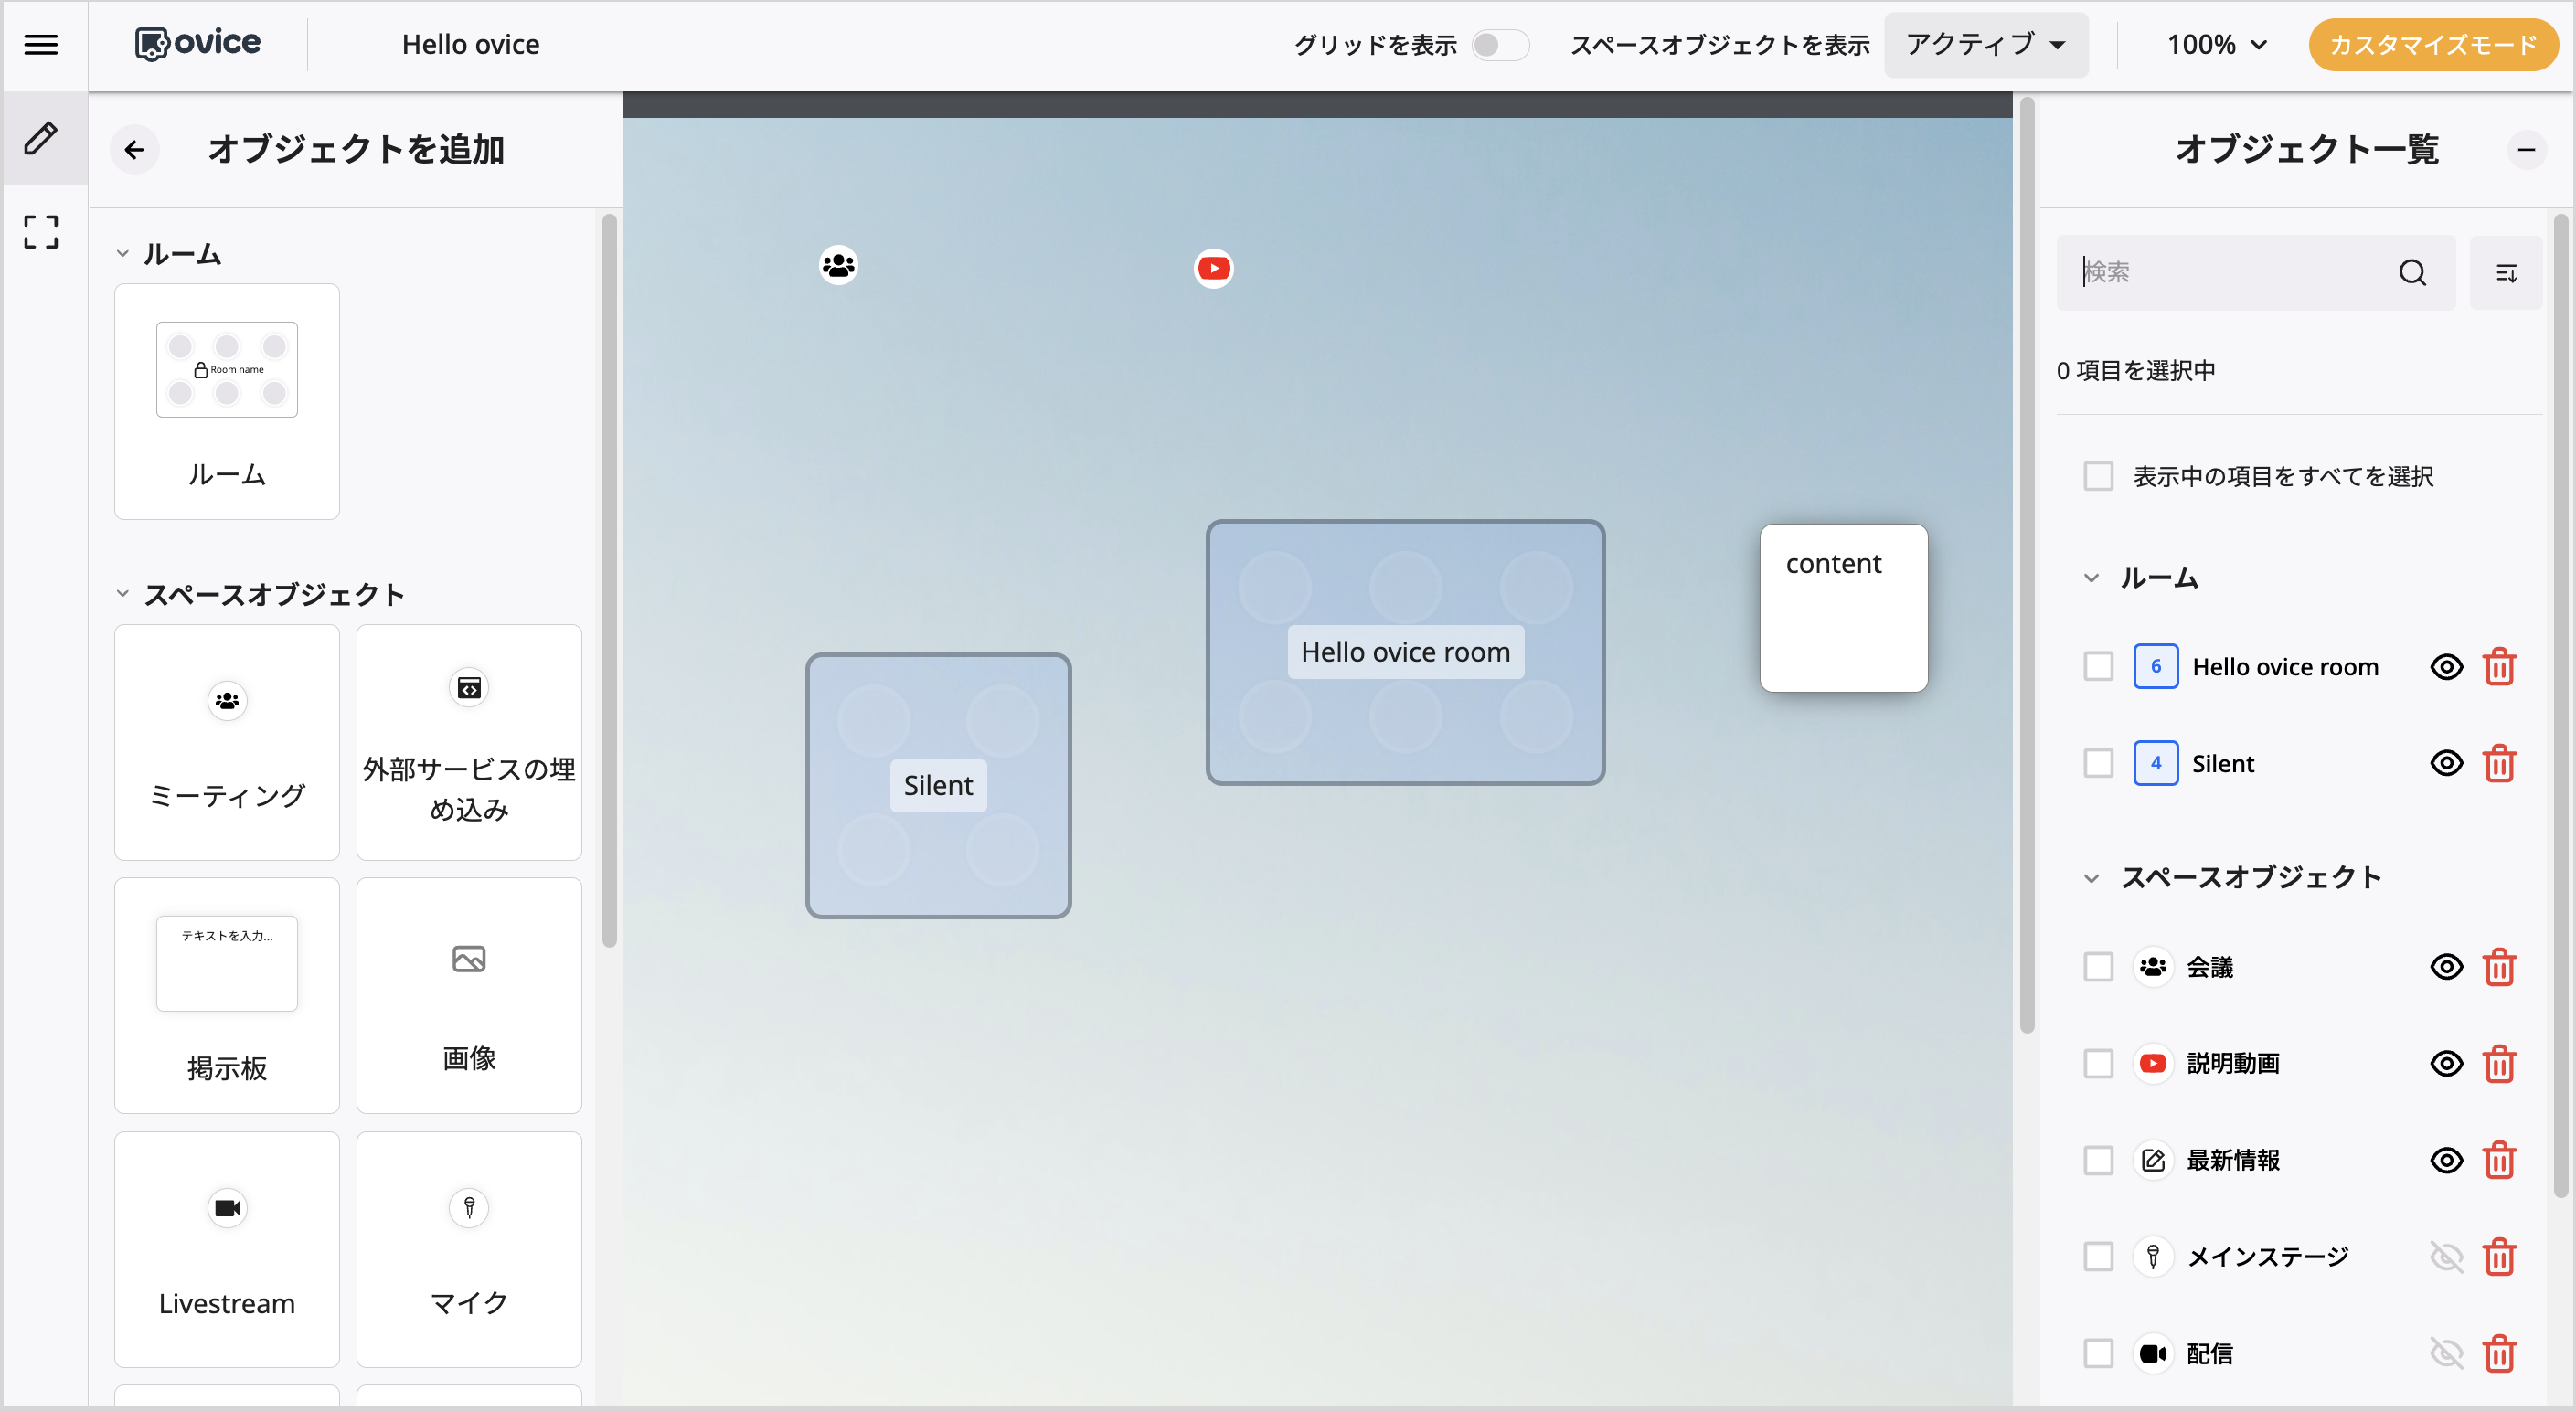
Task: Click the Hello ovice space title
Action: (x=470, y=45)
